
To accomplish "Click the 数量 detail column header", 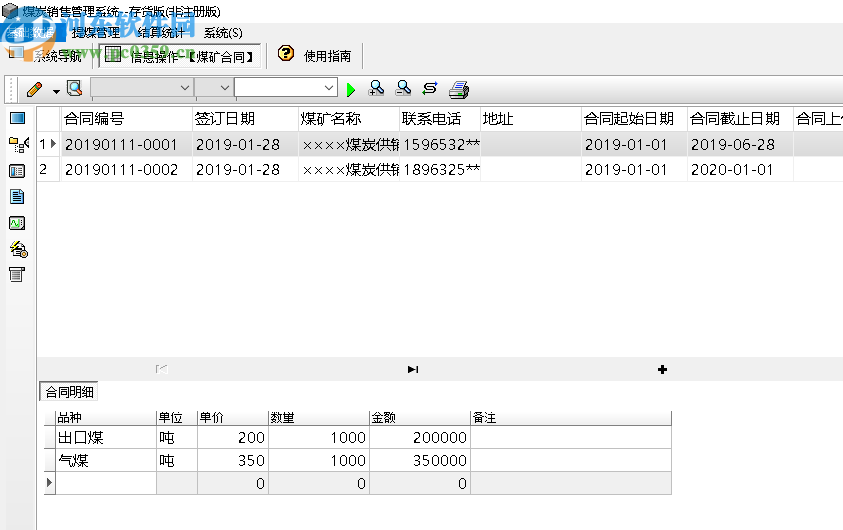I will point(318,418).
